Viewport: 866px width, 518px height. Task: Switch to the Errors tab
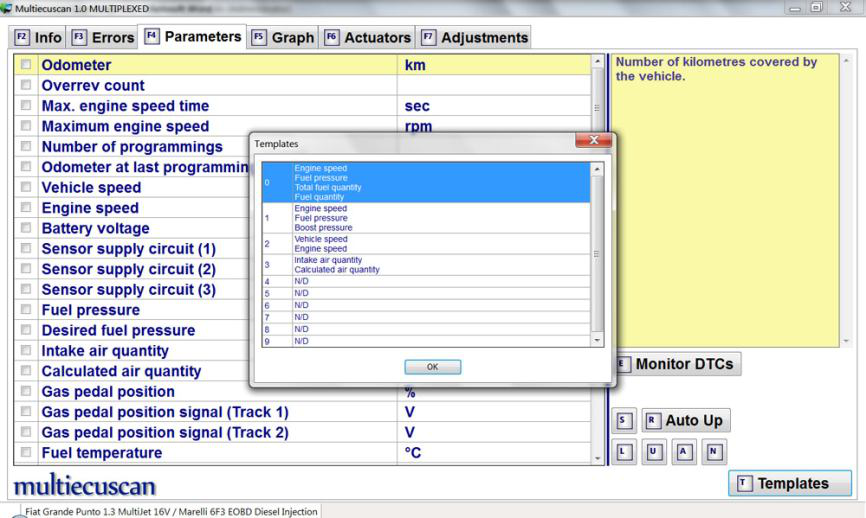click(x=105, y=38)
